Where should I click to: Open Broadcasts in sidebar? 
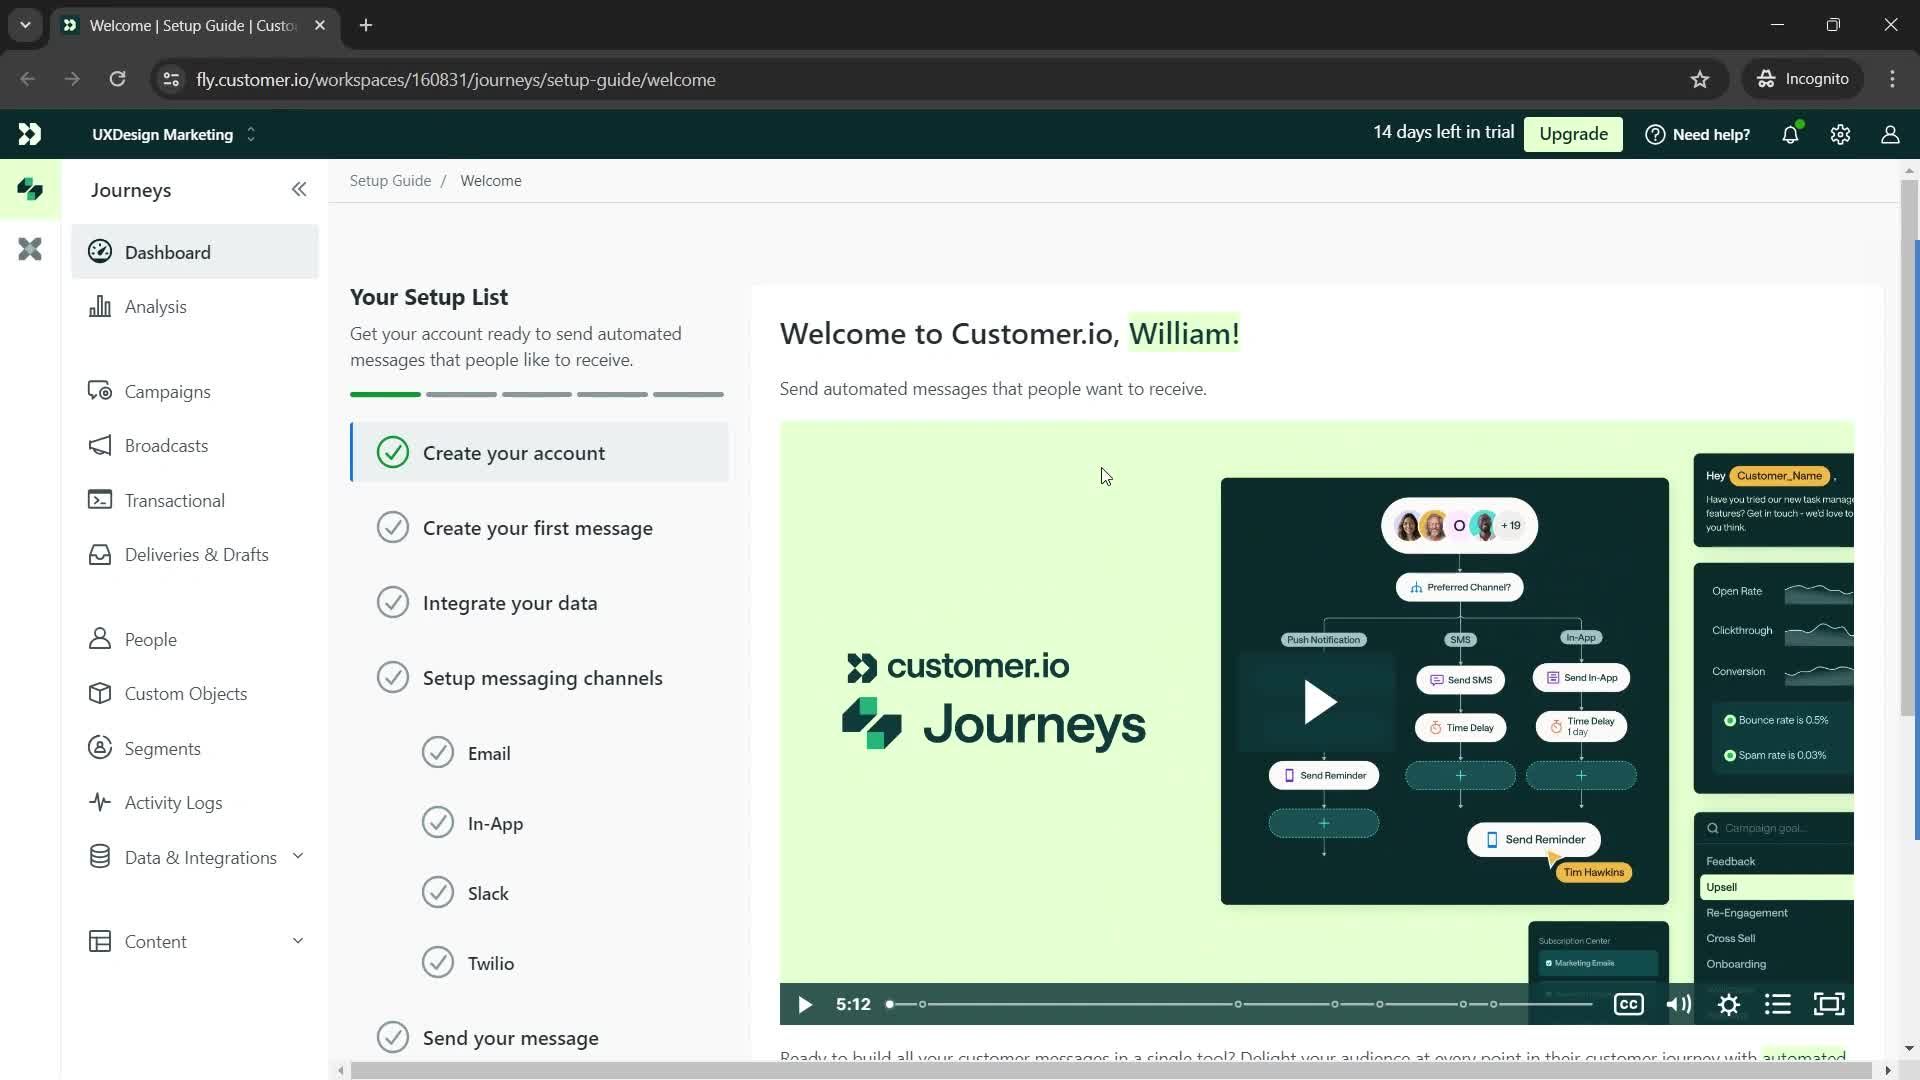pyautogui.click(x=167, y=446)
